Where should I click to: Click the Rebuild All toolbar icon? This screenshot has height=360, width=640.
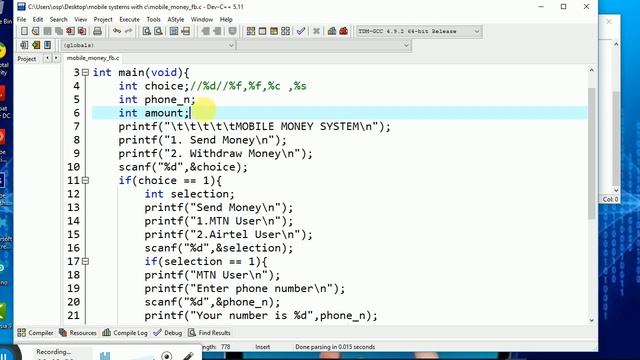click(285, 31)
